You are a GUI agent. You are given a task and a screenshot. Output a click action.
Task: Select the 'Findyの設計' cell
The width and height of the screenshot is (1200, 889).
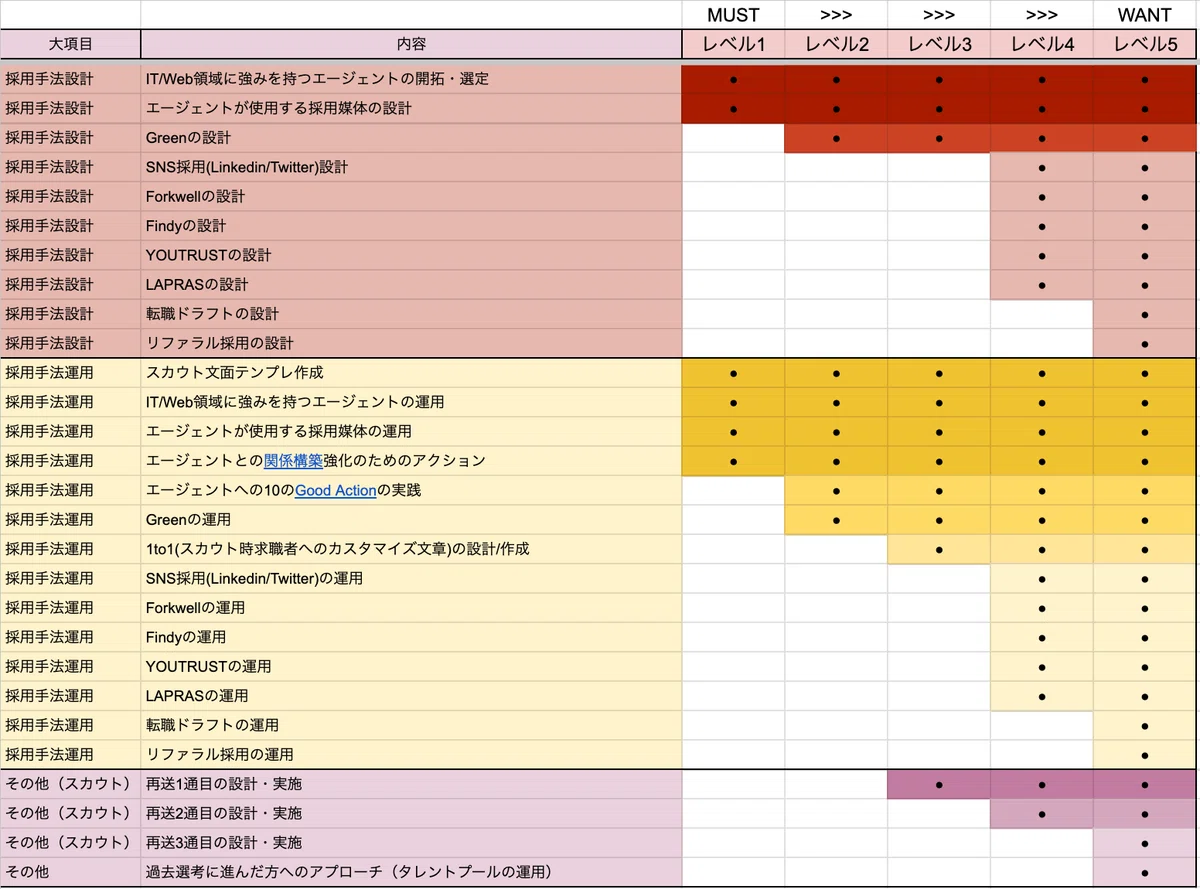click(411, 226)
